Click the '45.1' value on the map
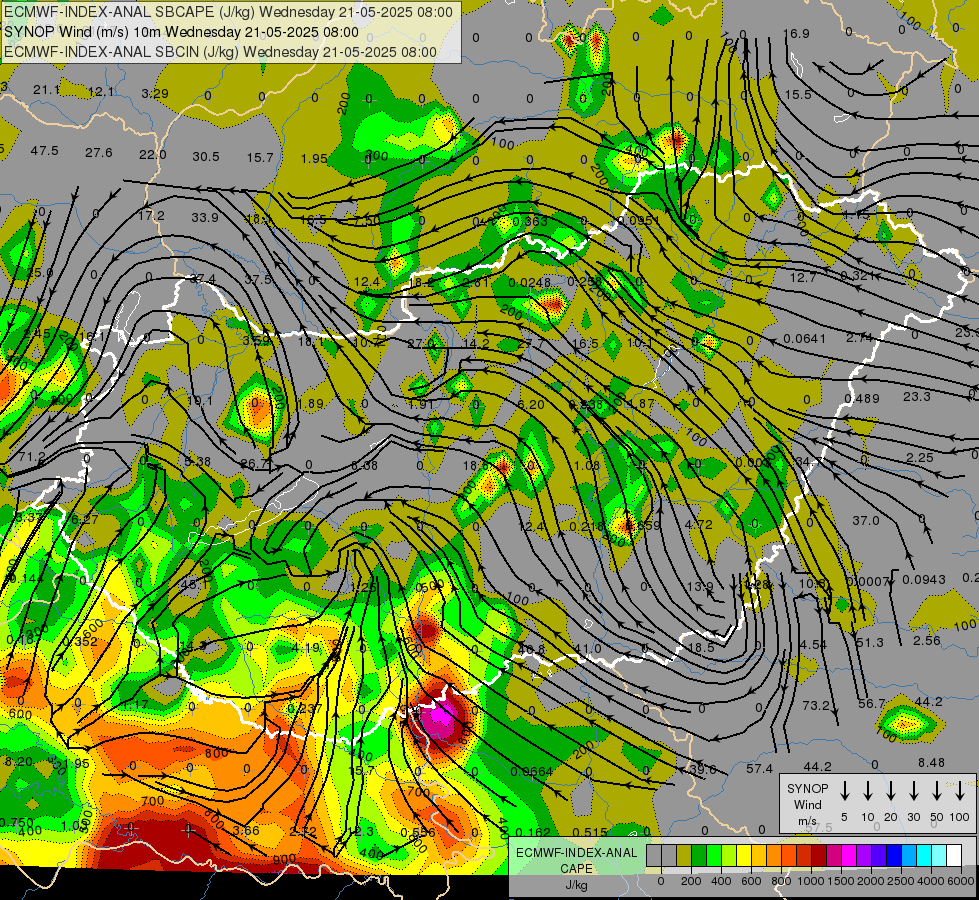Viewport: 979px width, 900px height. pos(194,584)
